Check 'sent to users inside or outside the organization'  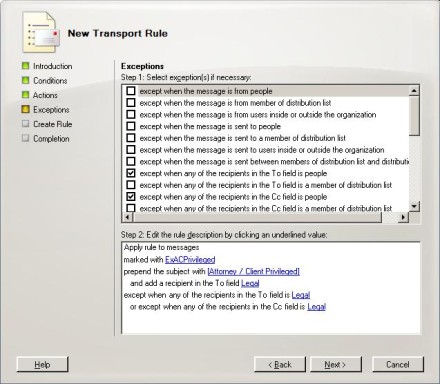(131, 149)
